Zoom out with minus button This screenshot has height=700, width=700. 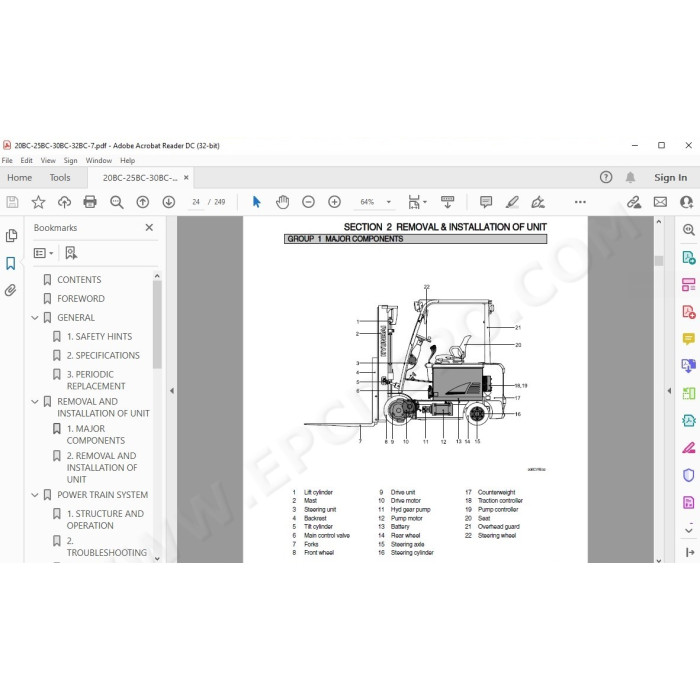click(308, 202)
